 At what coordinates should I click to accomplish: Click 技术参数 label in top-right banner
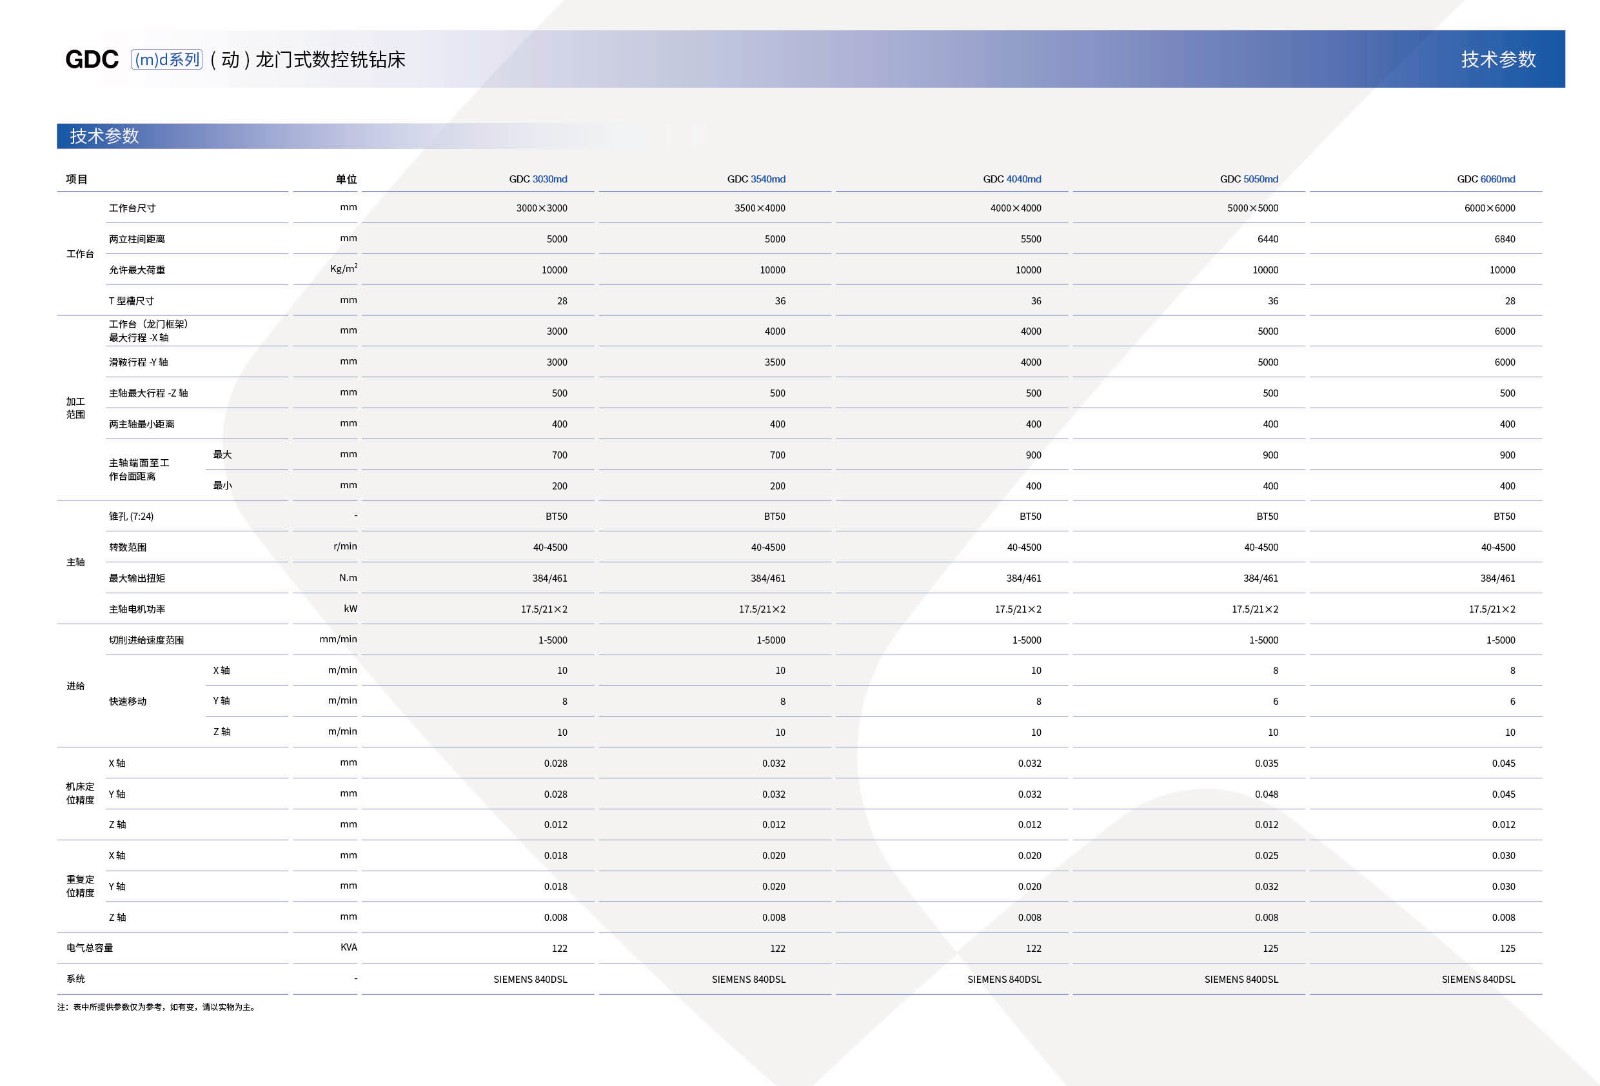tap(1497, 60)
